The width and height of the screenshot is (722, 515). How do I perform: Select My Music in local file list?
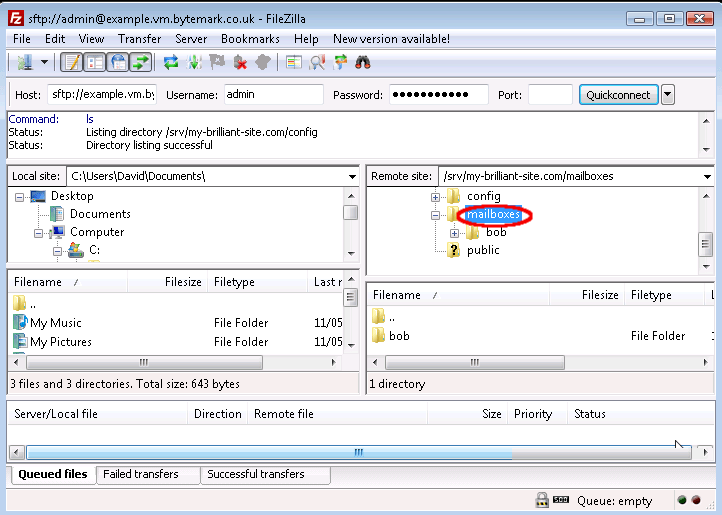coord(56,323)
